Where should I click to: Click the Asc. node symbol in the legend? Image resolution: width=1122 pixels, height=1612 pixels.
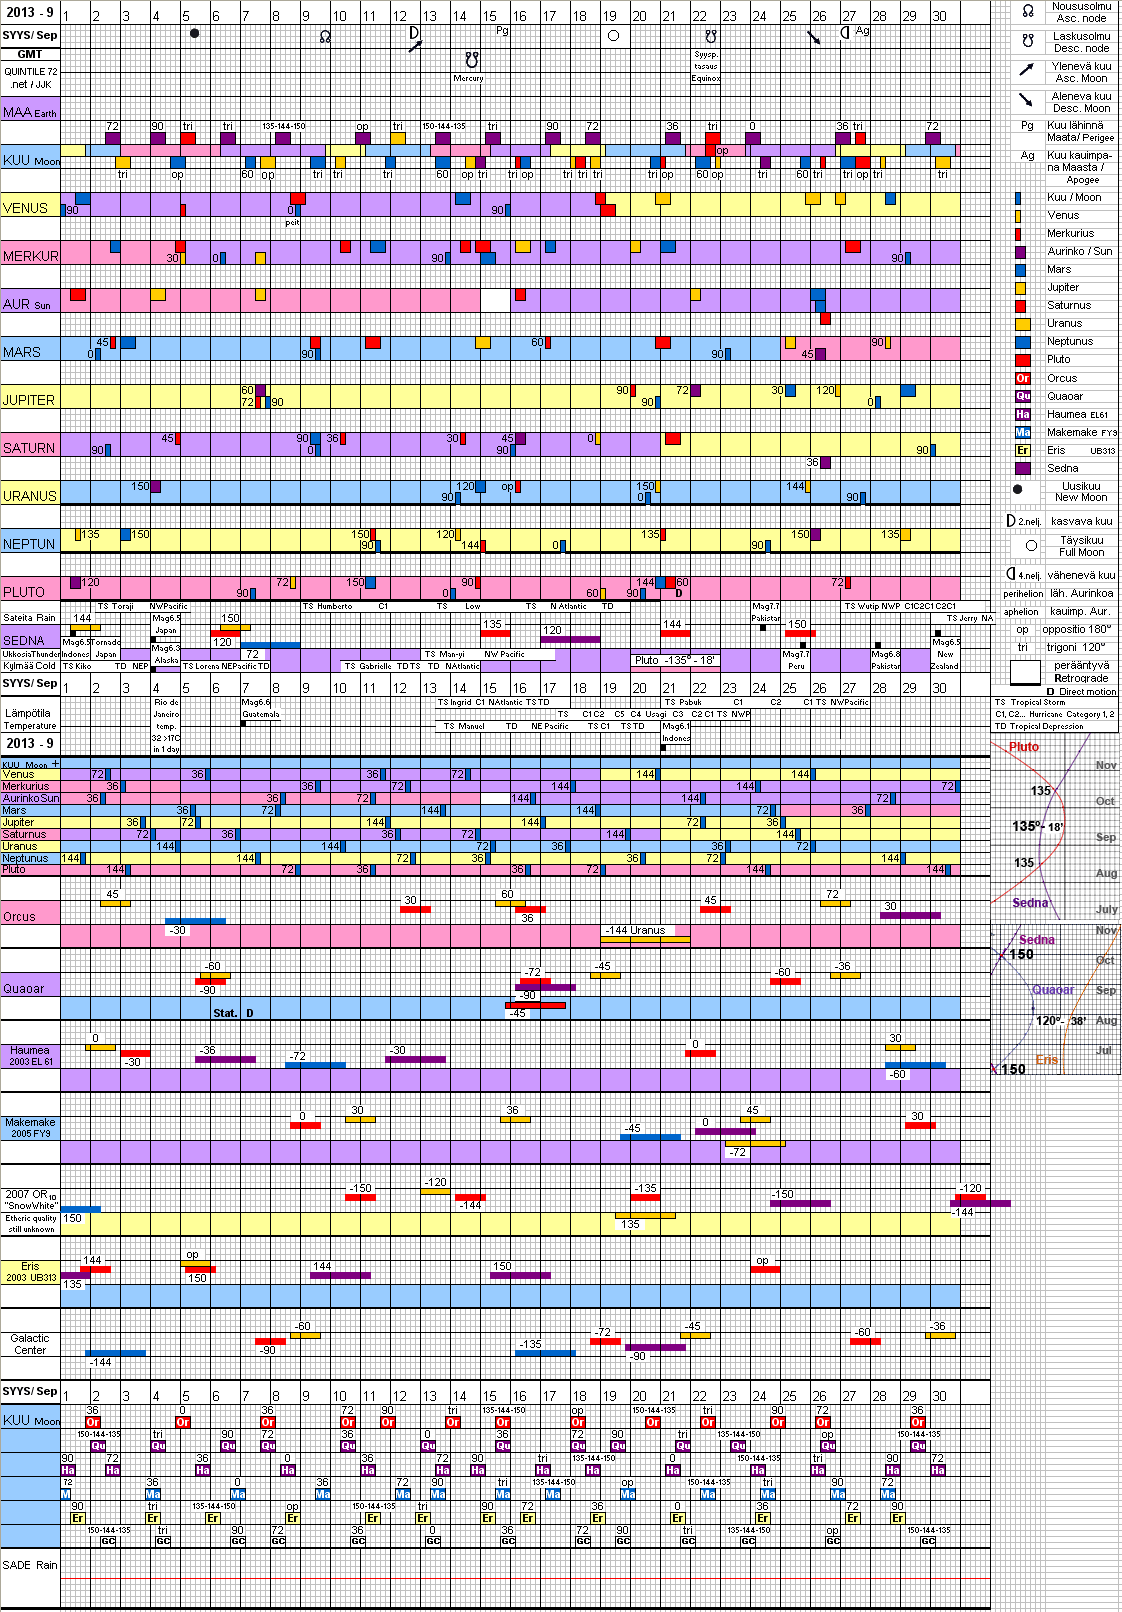[1027, 11]
